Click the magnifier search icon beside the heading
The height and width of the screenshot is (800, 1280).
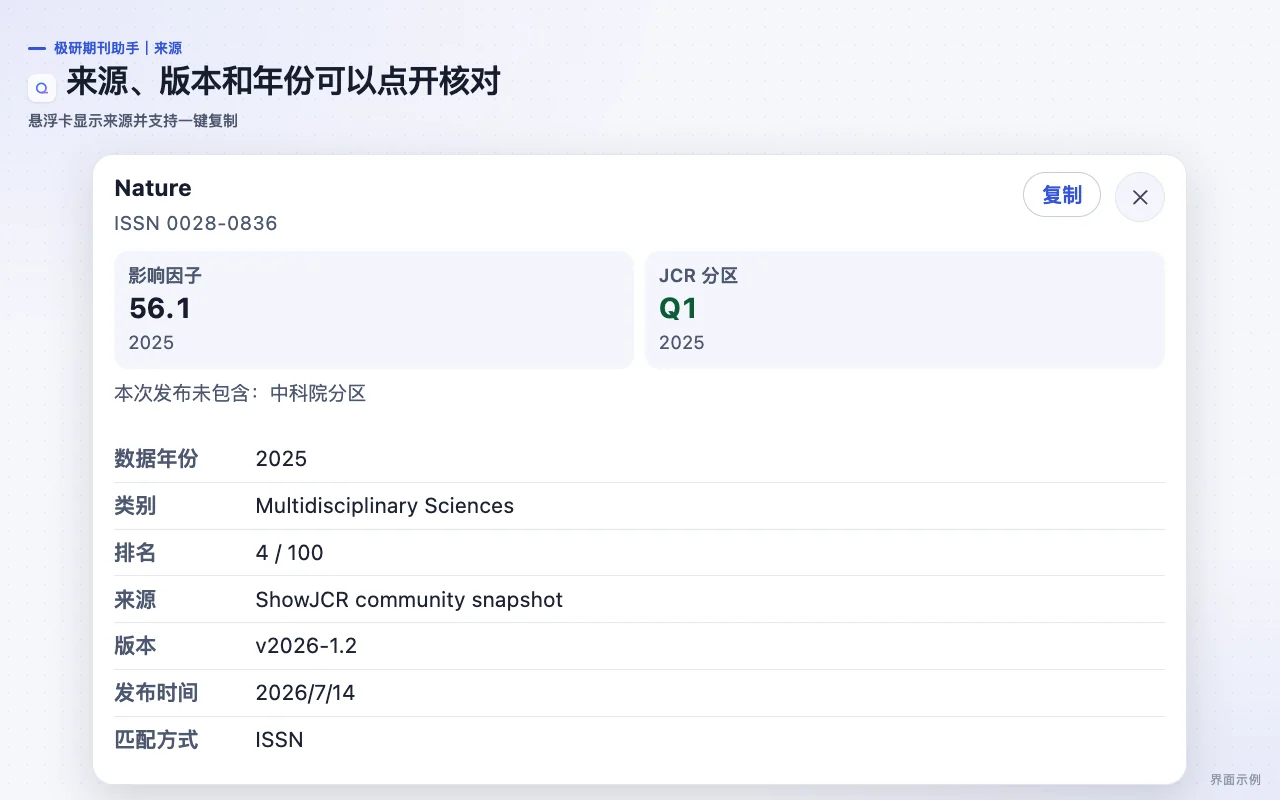[42, 88]
